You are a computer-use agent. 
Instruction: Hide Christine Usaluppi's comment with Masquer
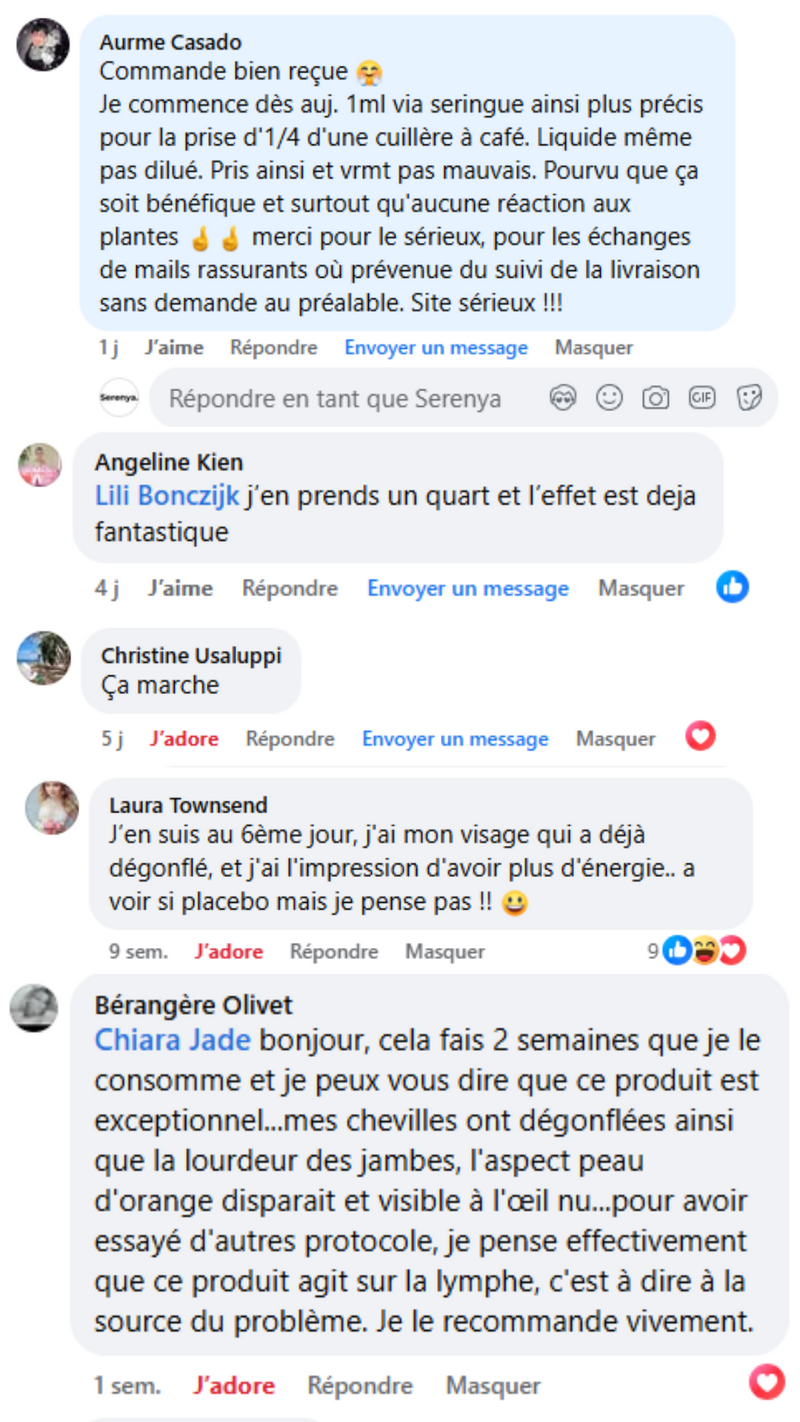click(615, 739)
